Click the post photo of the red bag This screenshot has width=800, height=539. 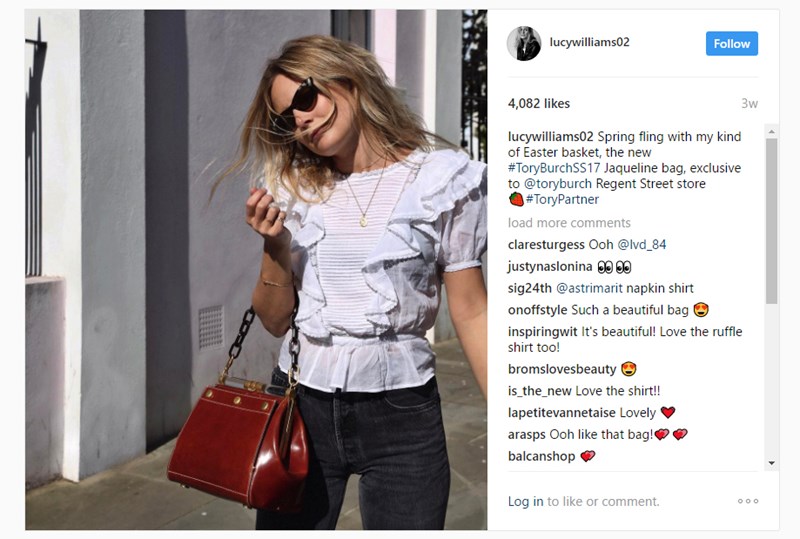coord(256,270)
